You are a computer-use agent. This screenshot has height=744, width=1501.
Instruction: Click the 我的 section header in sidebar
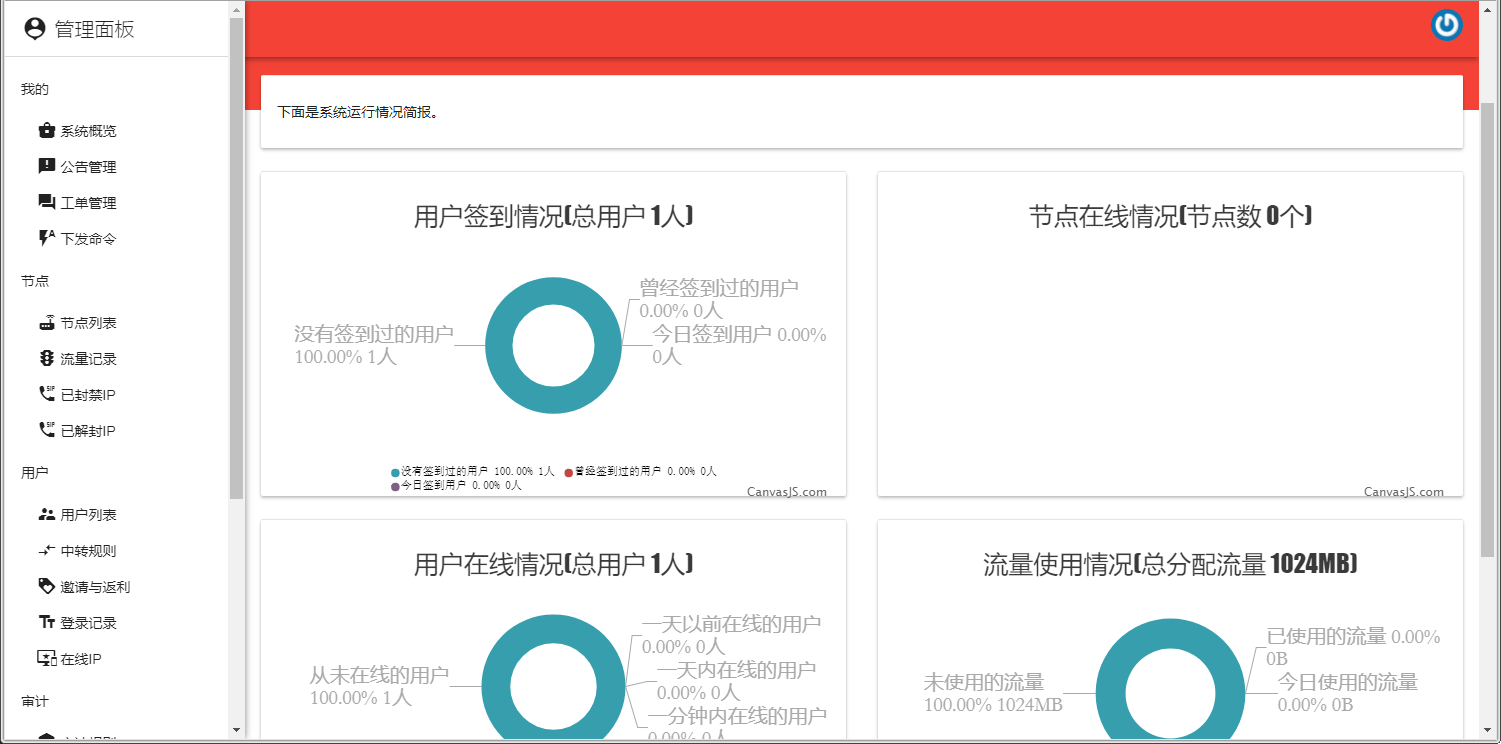coord(35,89)
